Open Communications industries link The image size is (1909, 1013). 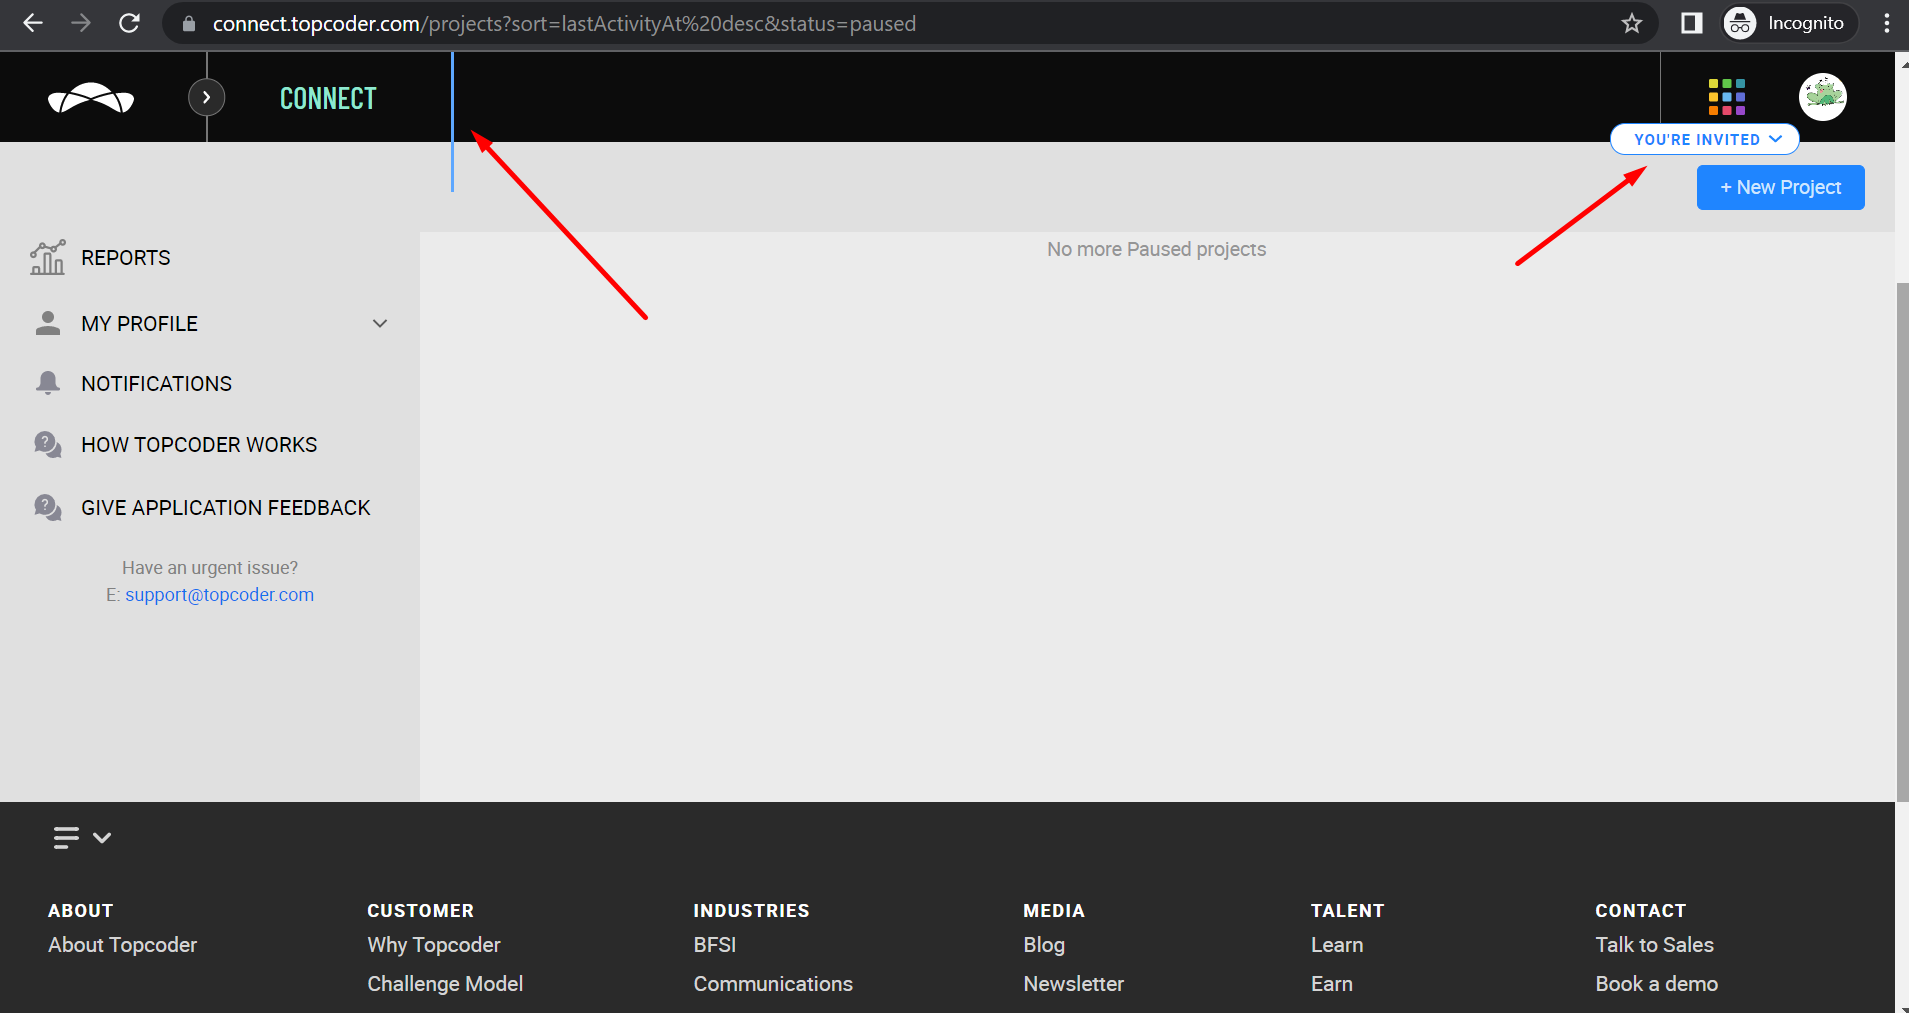coord(773,984)
